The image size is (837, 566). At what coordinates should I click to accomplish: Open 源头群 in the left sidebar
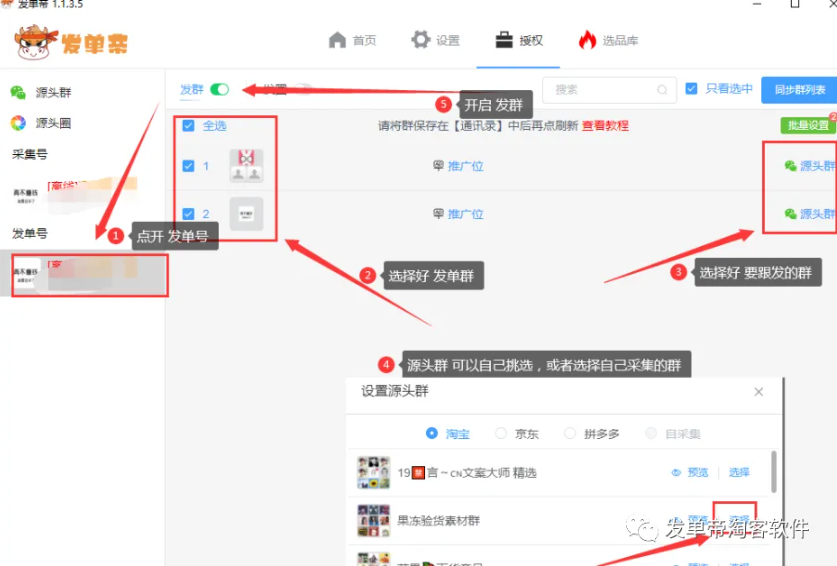coord(42,92)
